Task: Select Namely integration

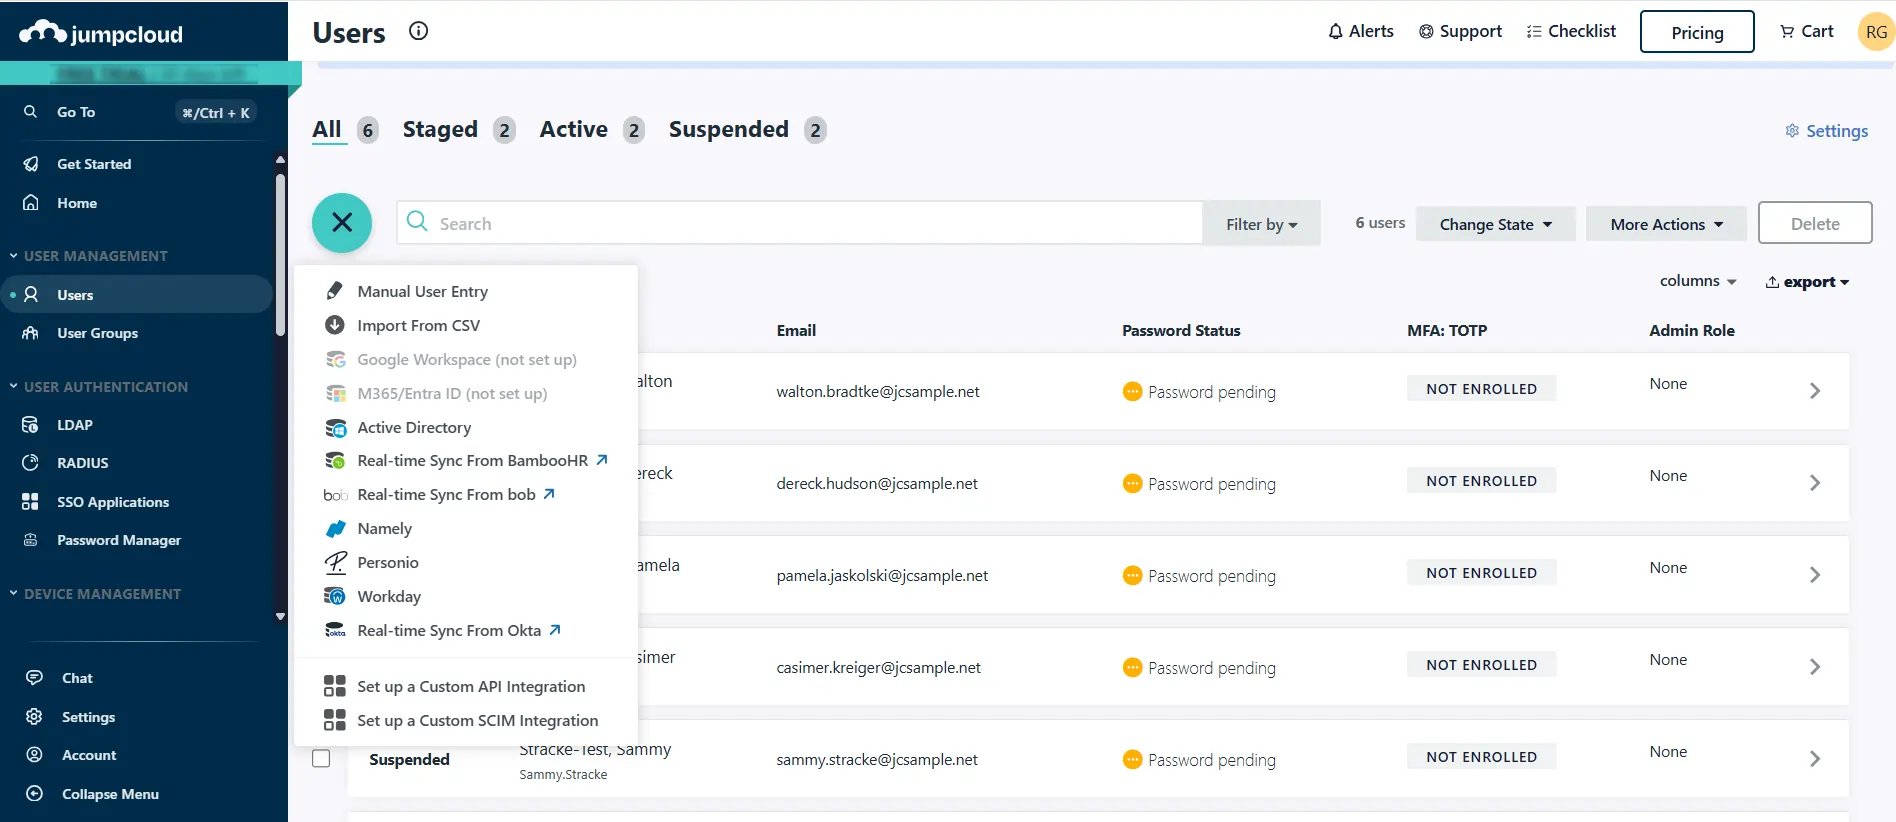Action: [x=384, y=528]
